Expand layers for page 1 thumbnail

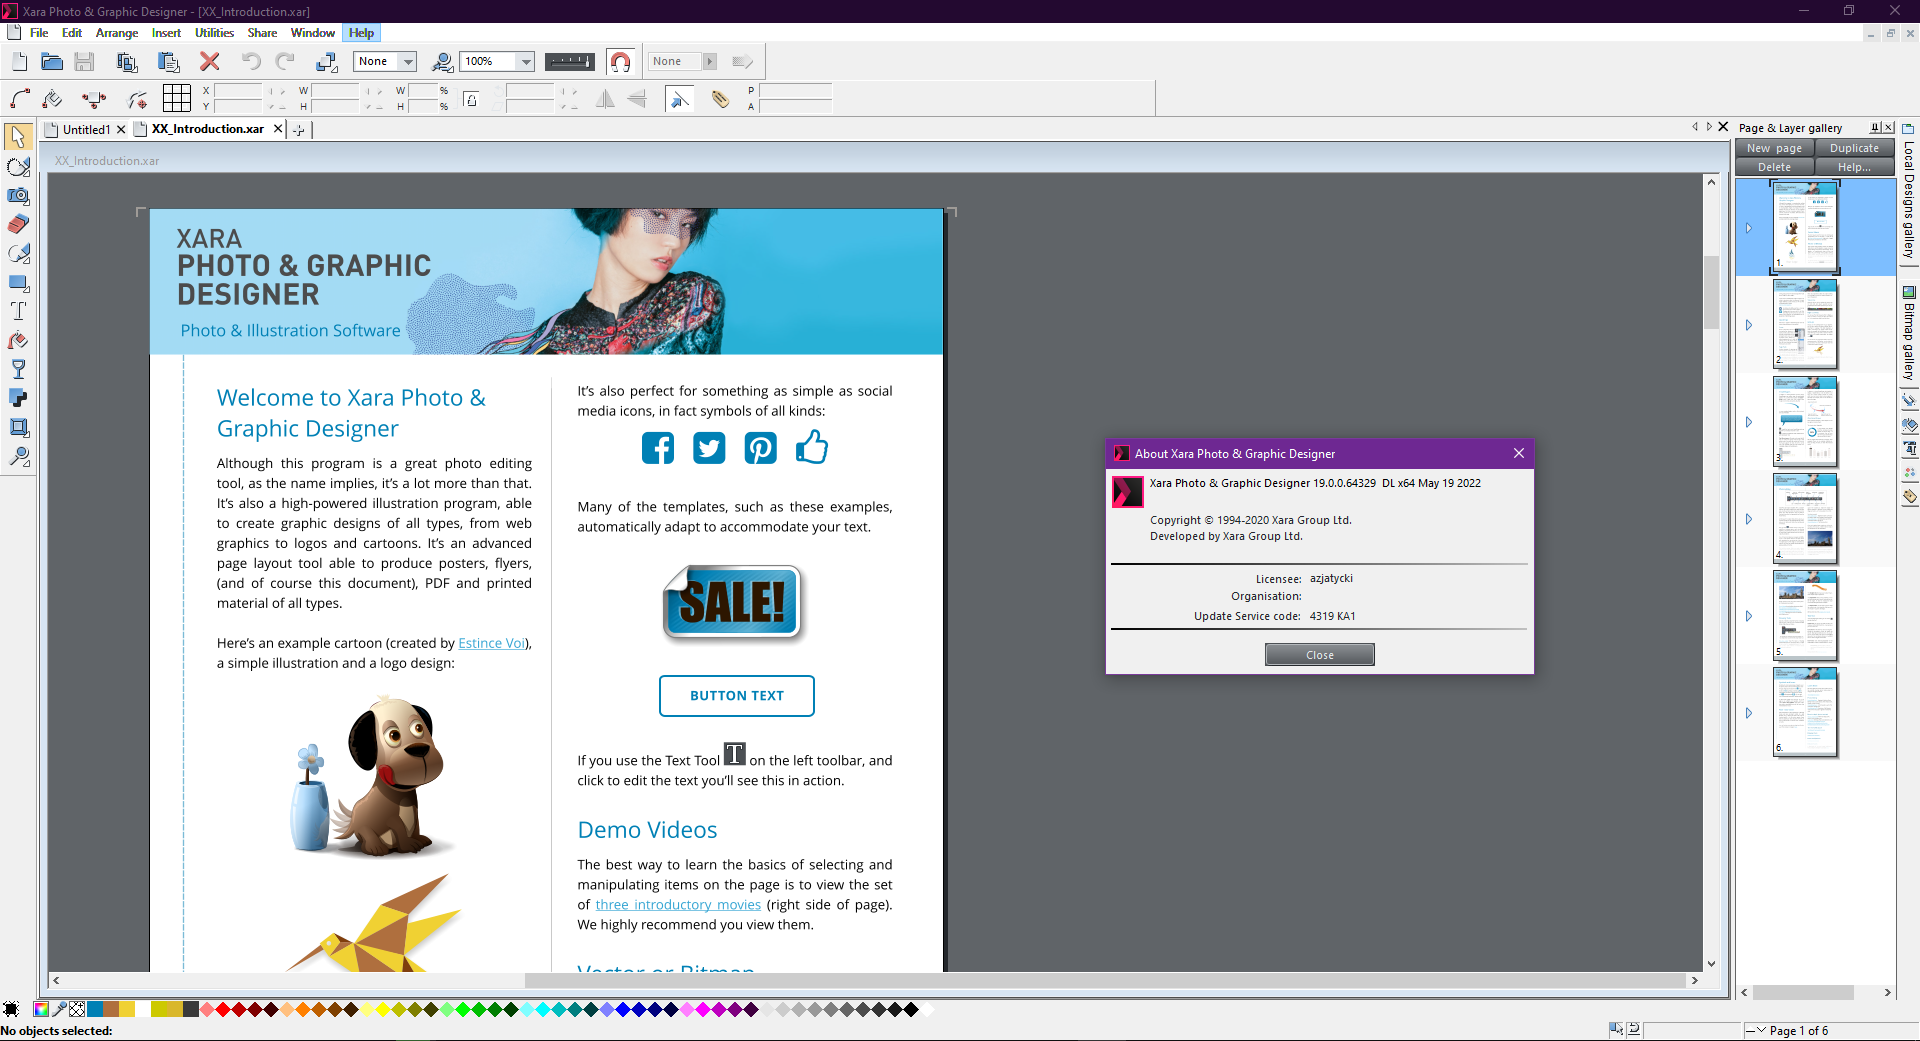click(x=1749, y=228)
